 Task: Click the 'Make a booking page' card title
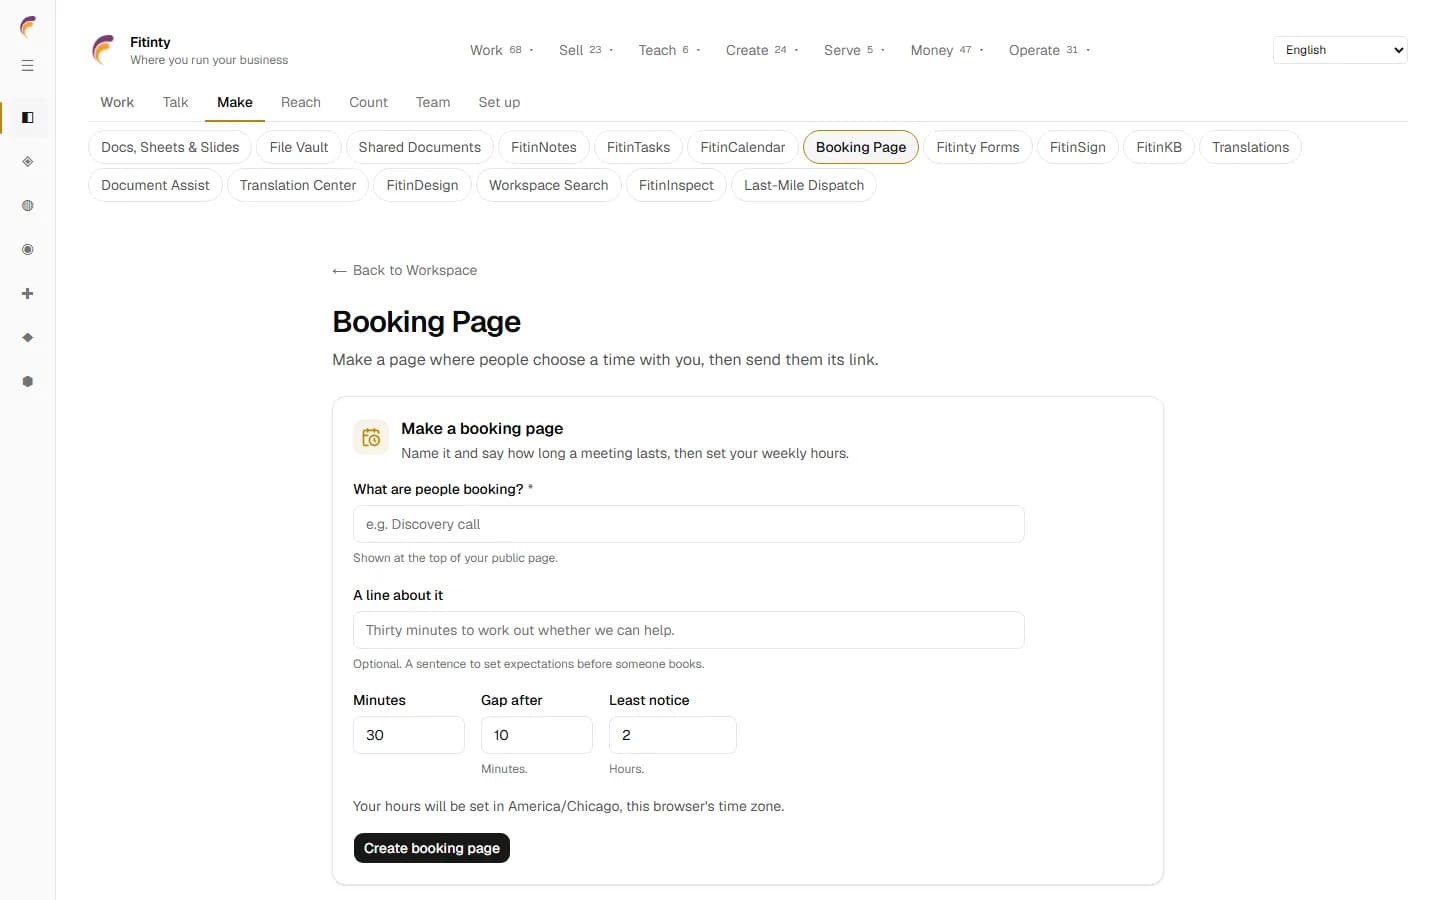tap(482, 428)
